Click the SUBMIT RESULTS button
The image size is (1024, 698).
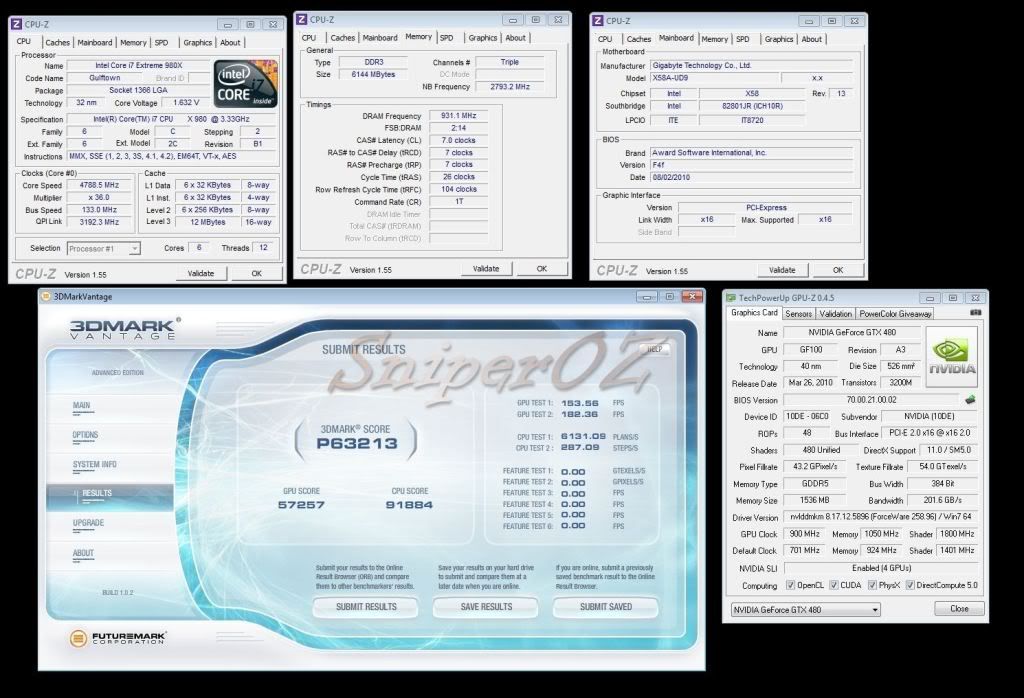point(365,607)
